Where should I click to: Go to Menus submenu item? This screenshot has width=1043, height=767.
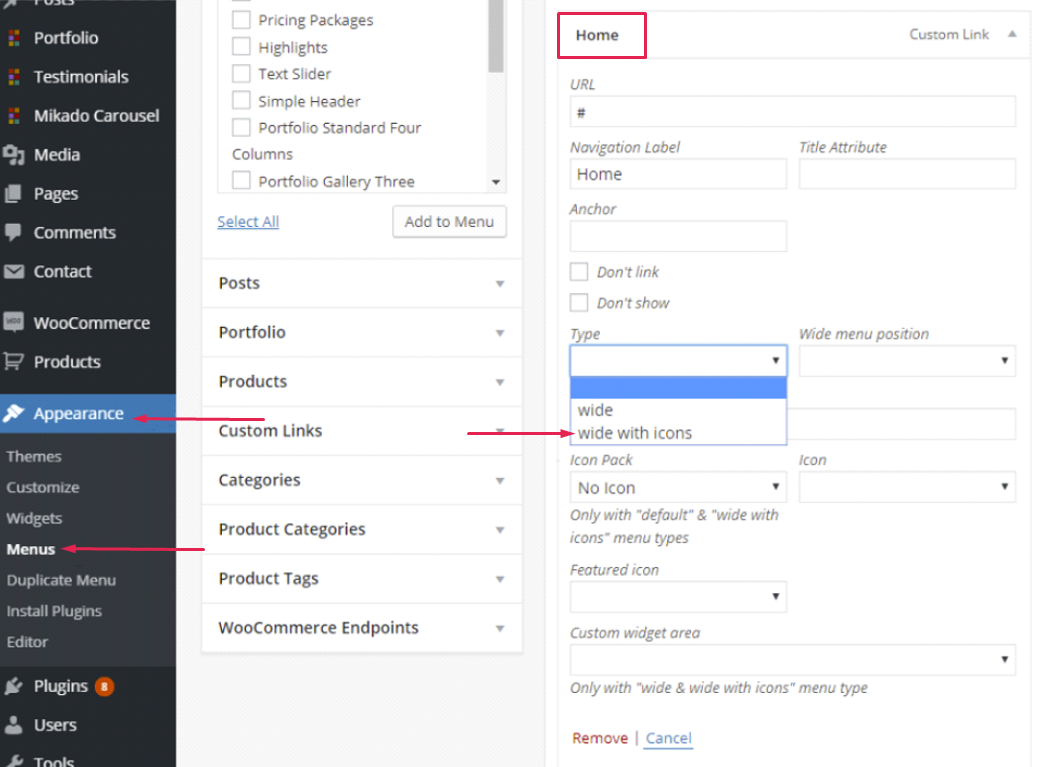tap(31, 549)
